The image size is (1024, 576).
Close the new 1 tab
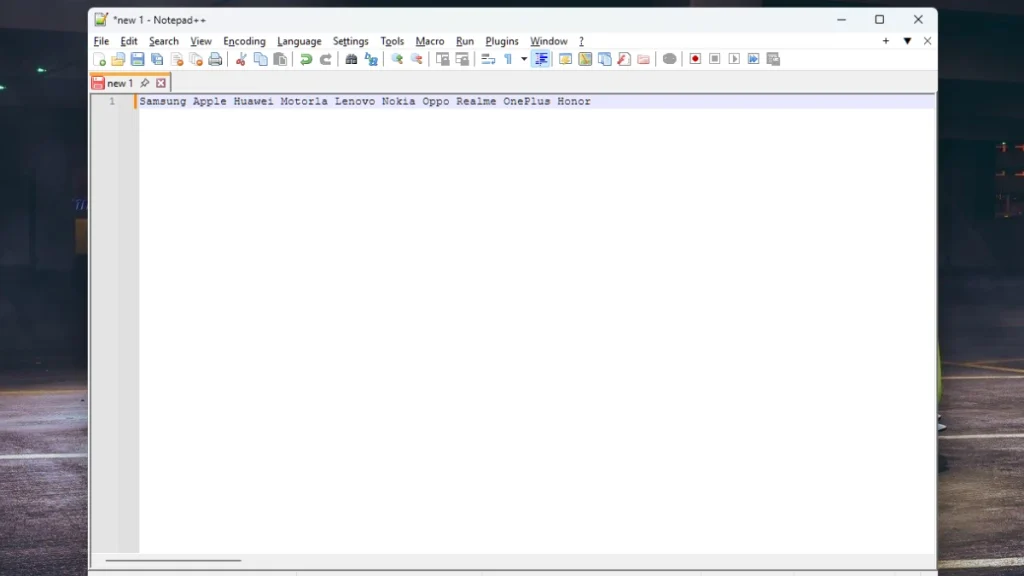coord(161,83)
